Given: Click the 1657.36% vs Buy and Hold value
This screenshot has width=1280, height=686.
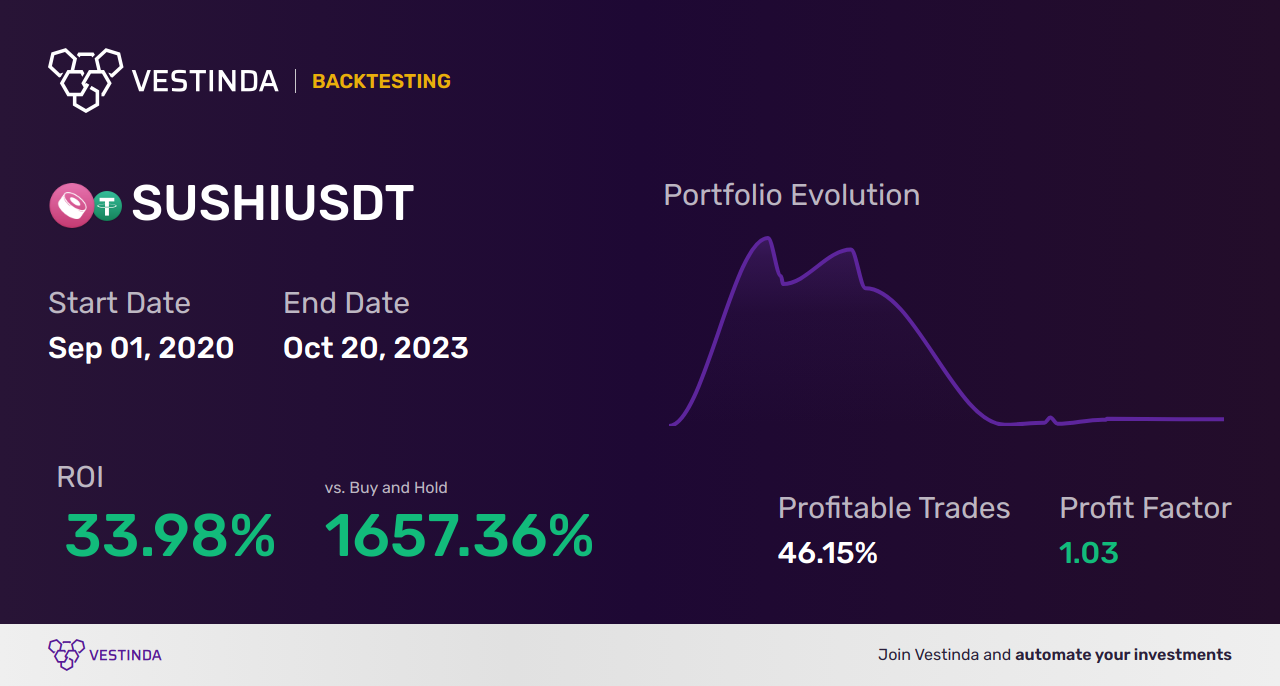Looking at the screenshot, I should pyautogui.click(x=459, y=537).
